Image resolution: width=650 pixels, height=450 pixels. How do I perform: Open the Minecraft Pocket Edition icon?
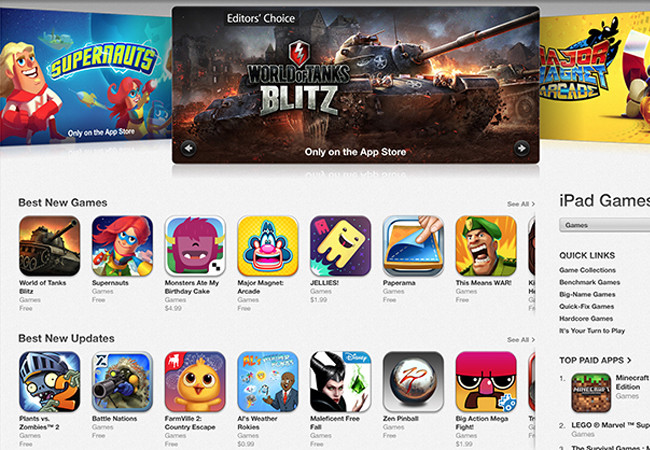click(591, 393)
